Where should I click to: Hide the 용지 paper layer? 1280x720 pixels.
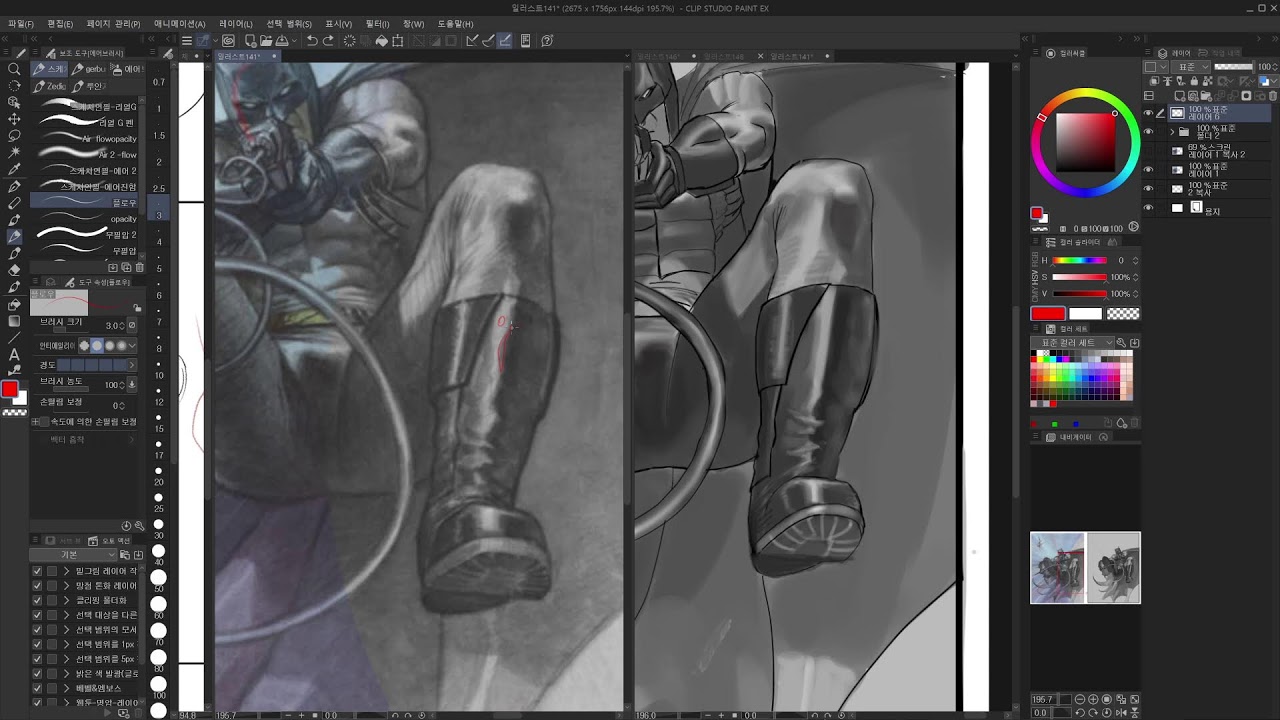coord(1148,208)
